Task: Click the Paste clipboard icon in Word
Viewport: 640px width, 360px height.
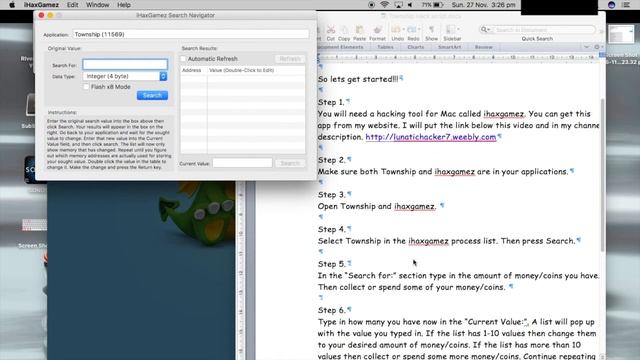Action: pos(359,30)
